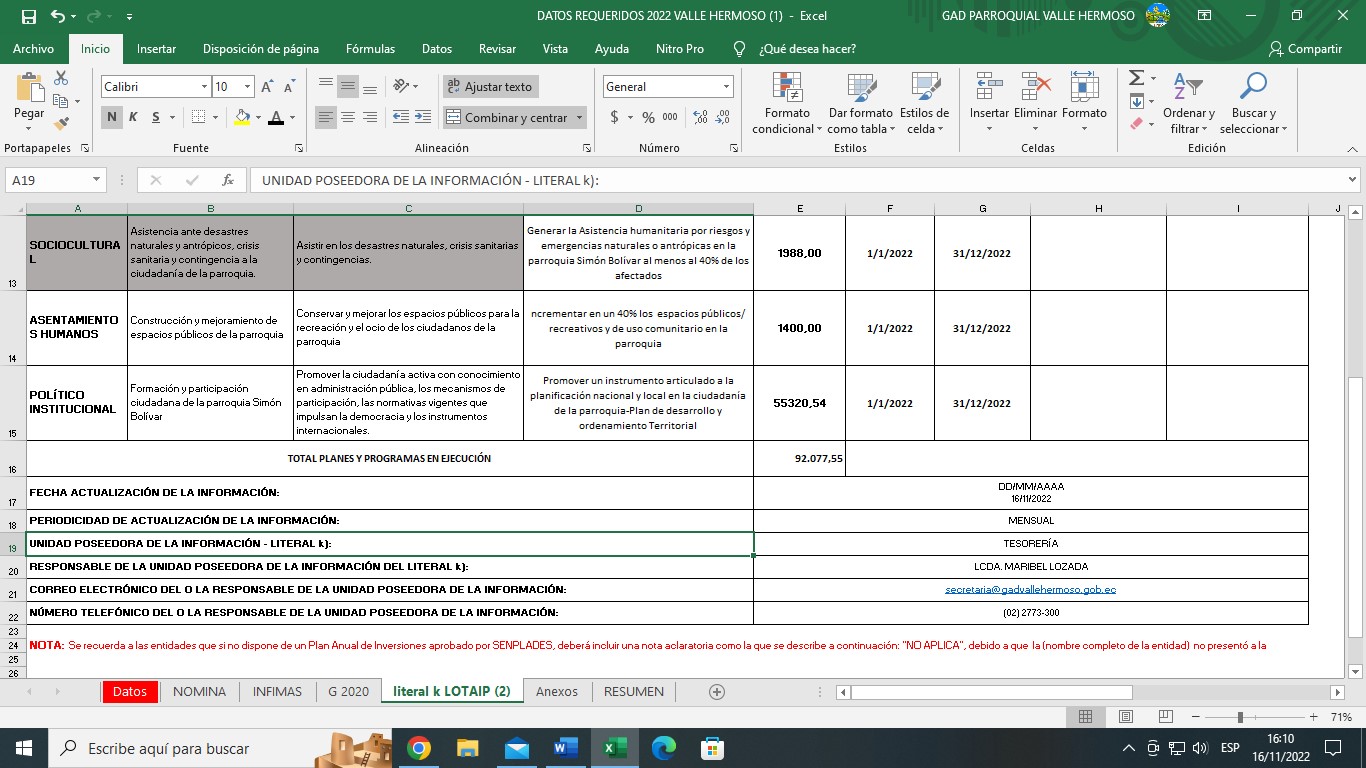The image size is (1366, 768).
Task: Open the General number format dropdown
Action: [726, 87]
